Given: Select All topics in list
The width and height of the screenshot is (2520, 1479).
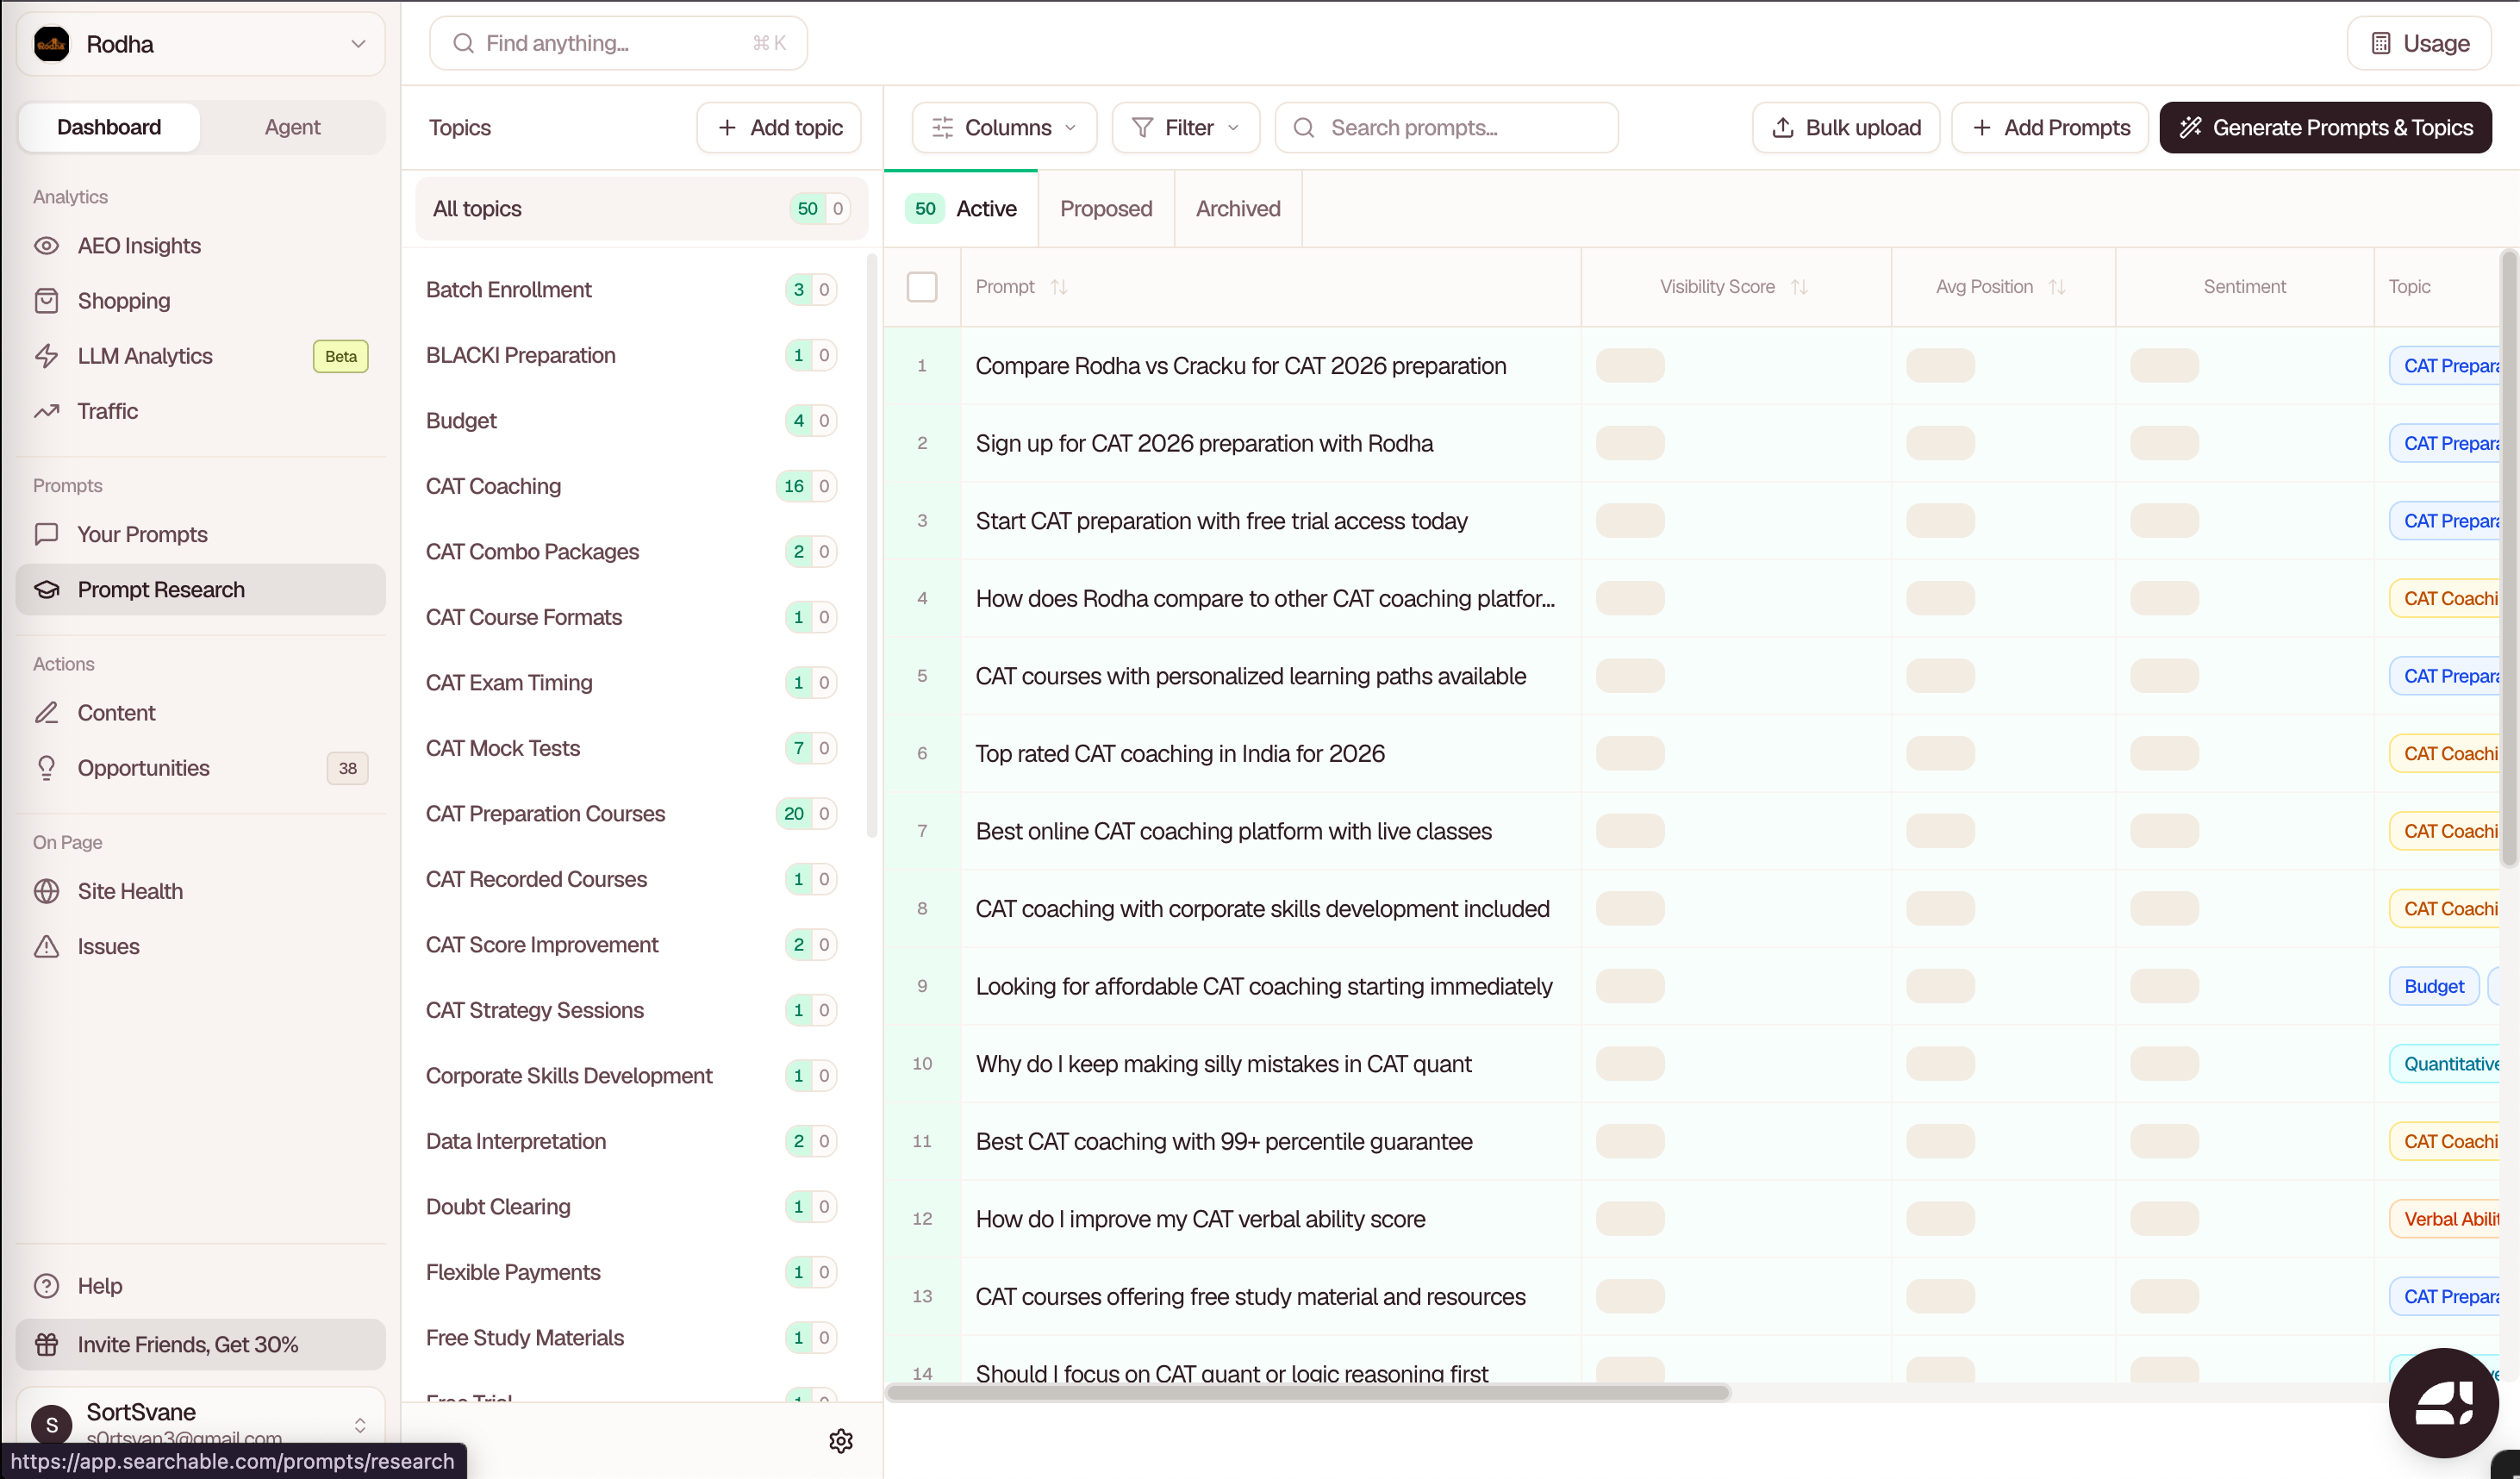Looking at the screenshot, I should coord(641,209).
